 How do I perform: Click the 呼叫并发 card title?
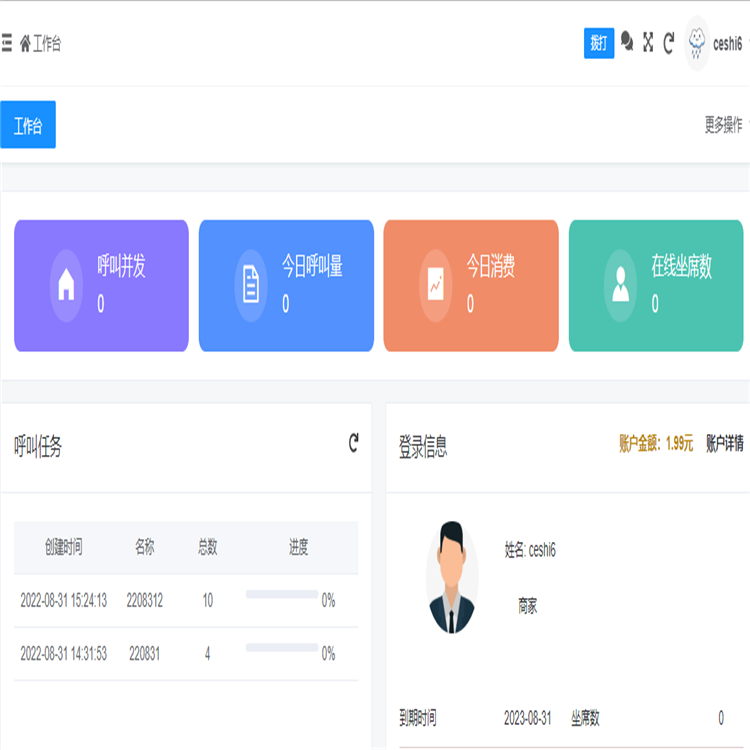click(x=121, y=266)
